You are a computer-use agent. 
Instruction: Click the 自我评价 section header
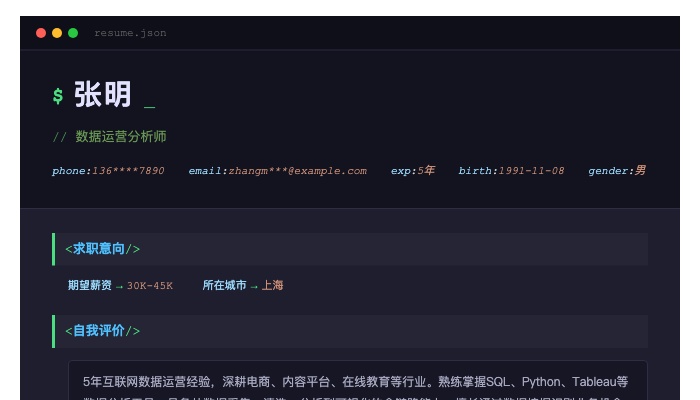point(350,331)
